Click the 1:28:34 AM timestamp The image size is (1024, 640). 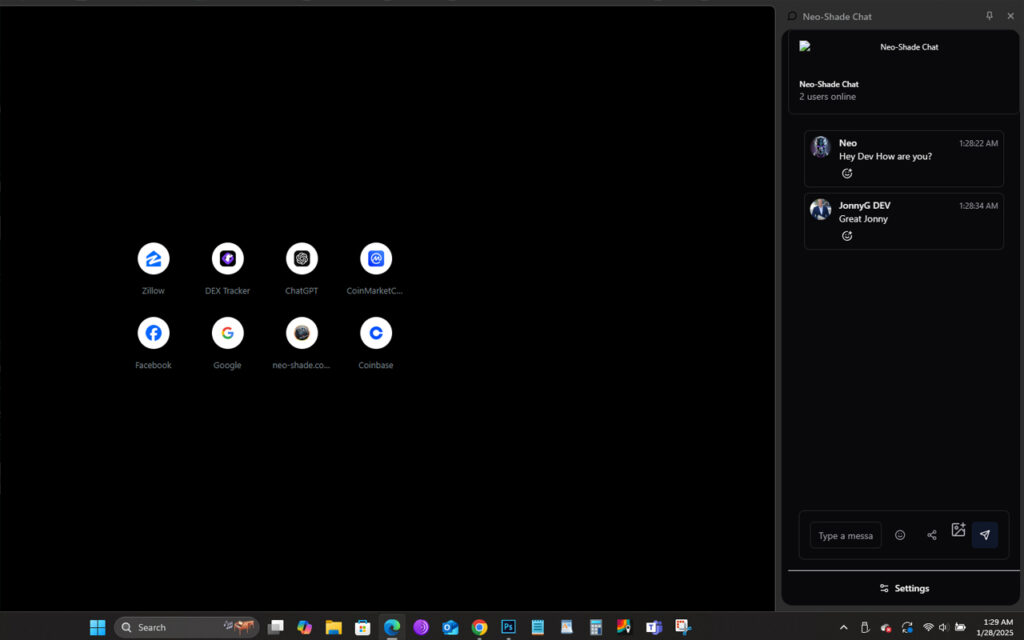[x=978, y=206]
